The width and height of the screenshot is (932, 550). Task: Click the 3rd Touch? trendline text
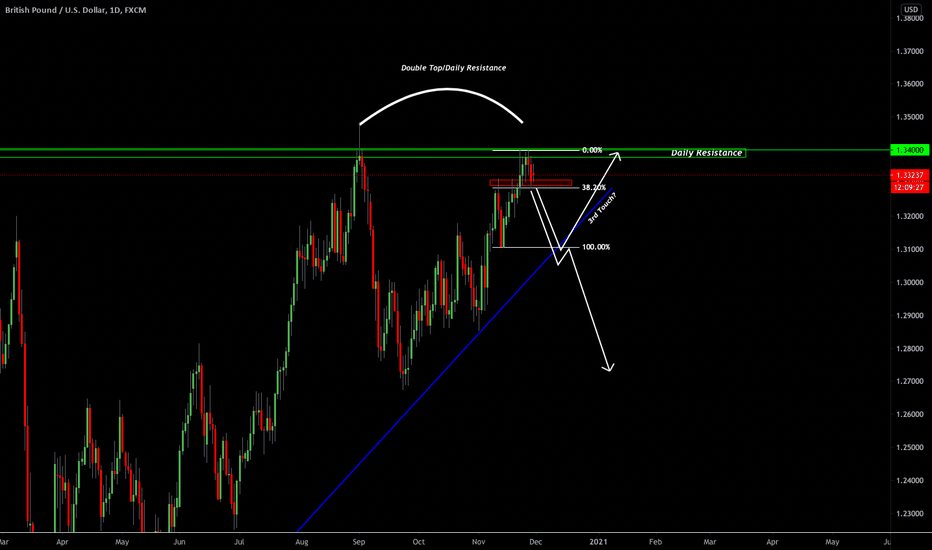click(x=602, y=208)
